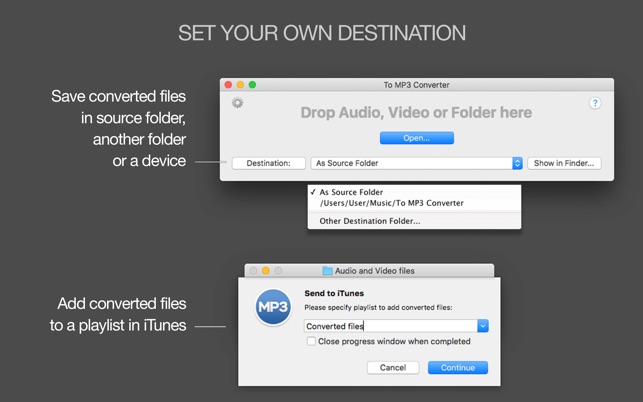Click the round MP3 app icon

tap(273, 307)
